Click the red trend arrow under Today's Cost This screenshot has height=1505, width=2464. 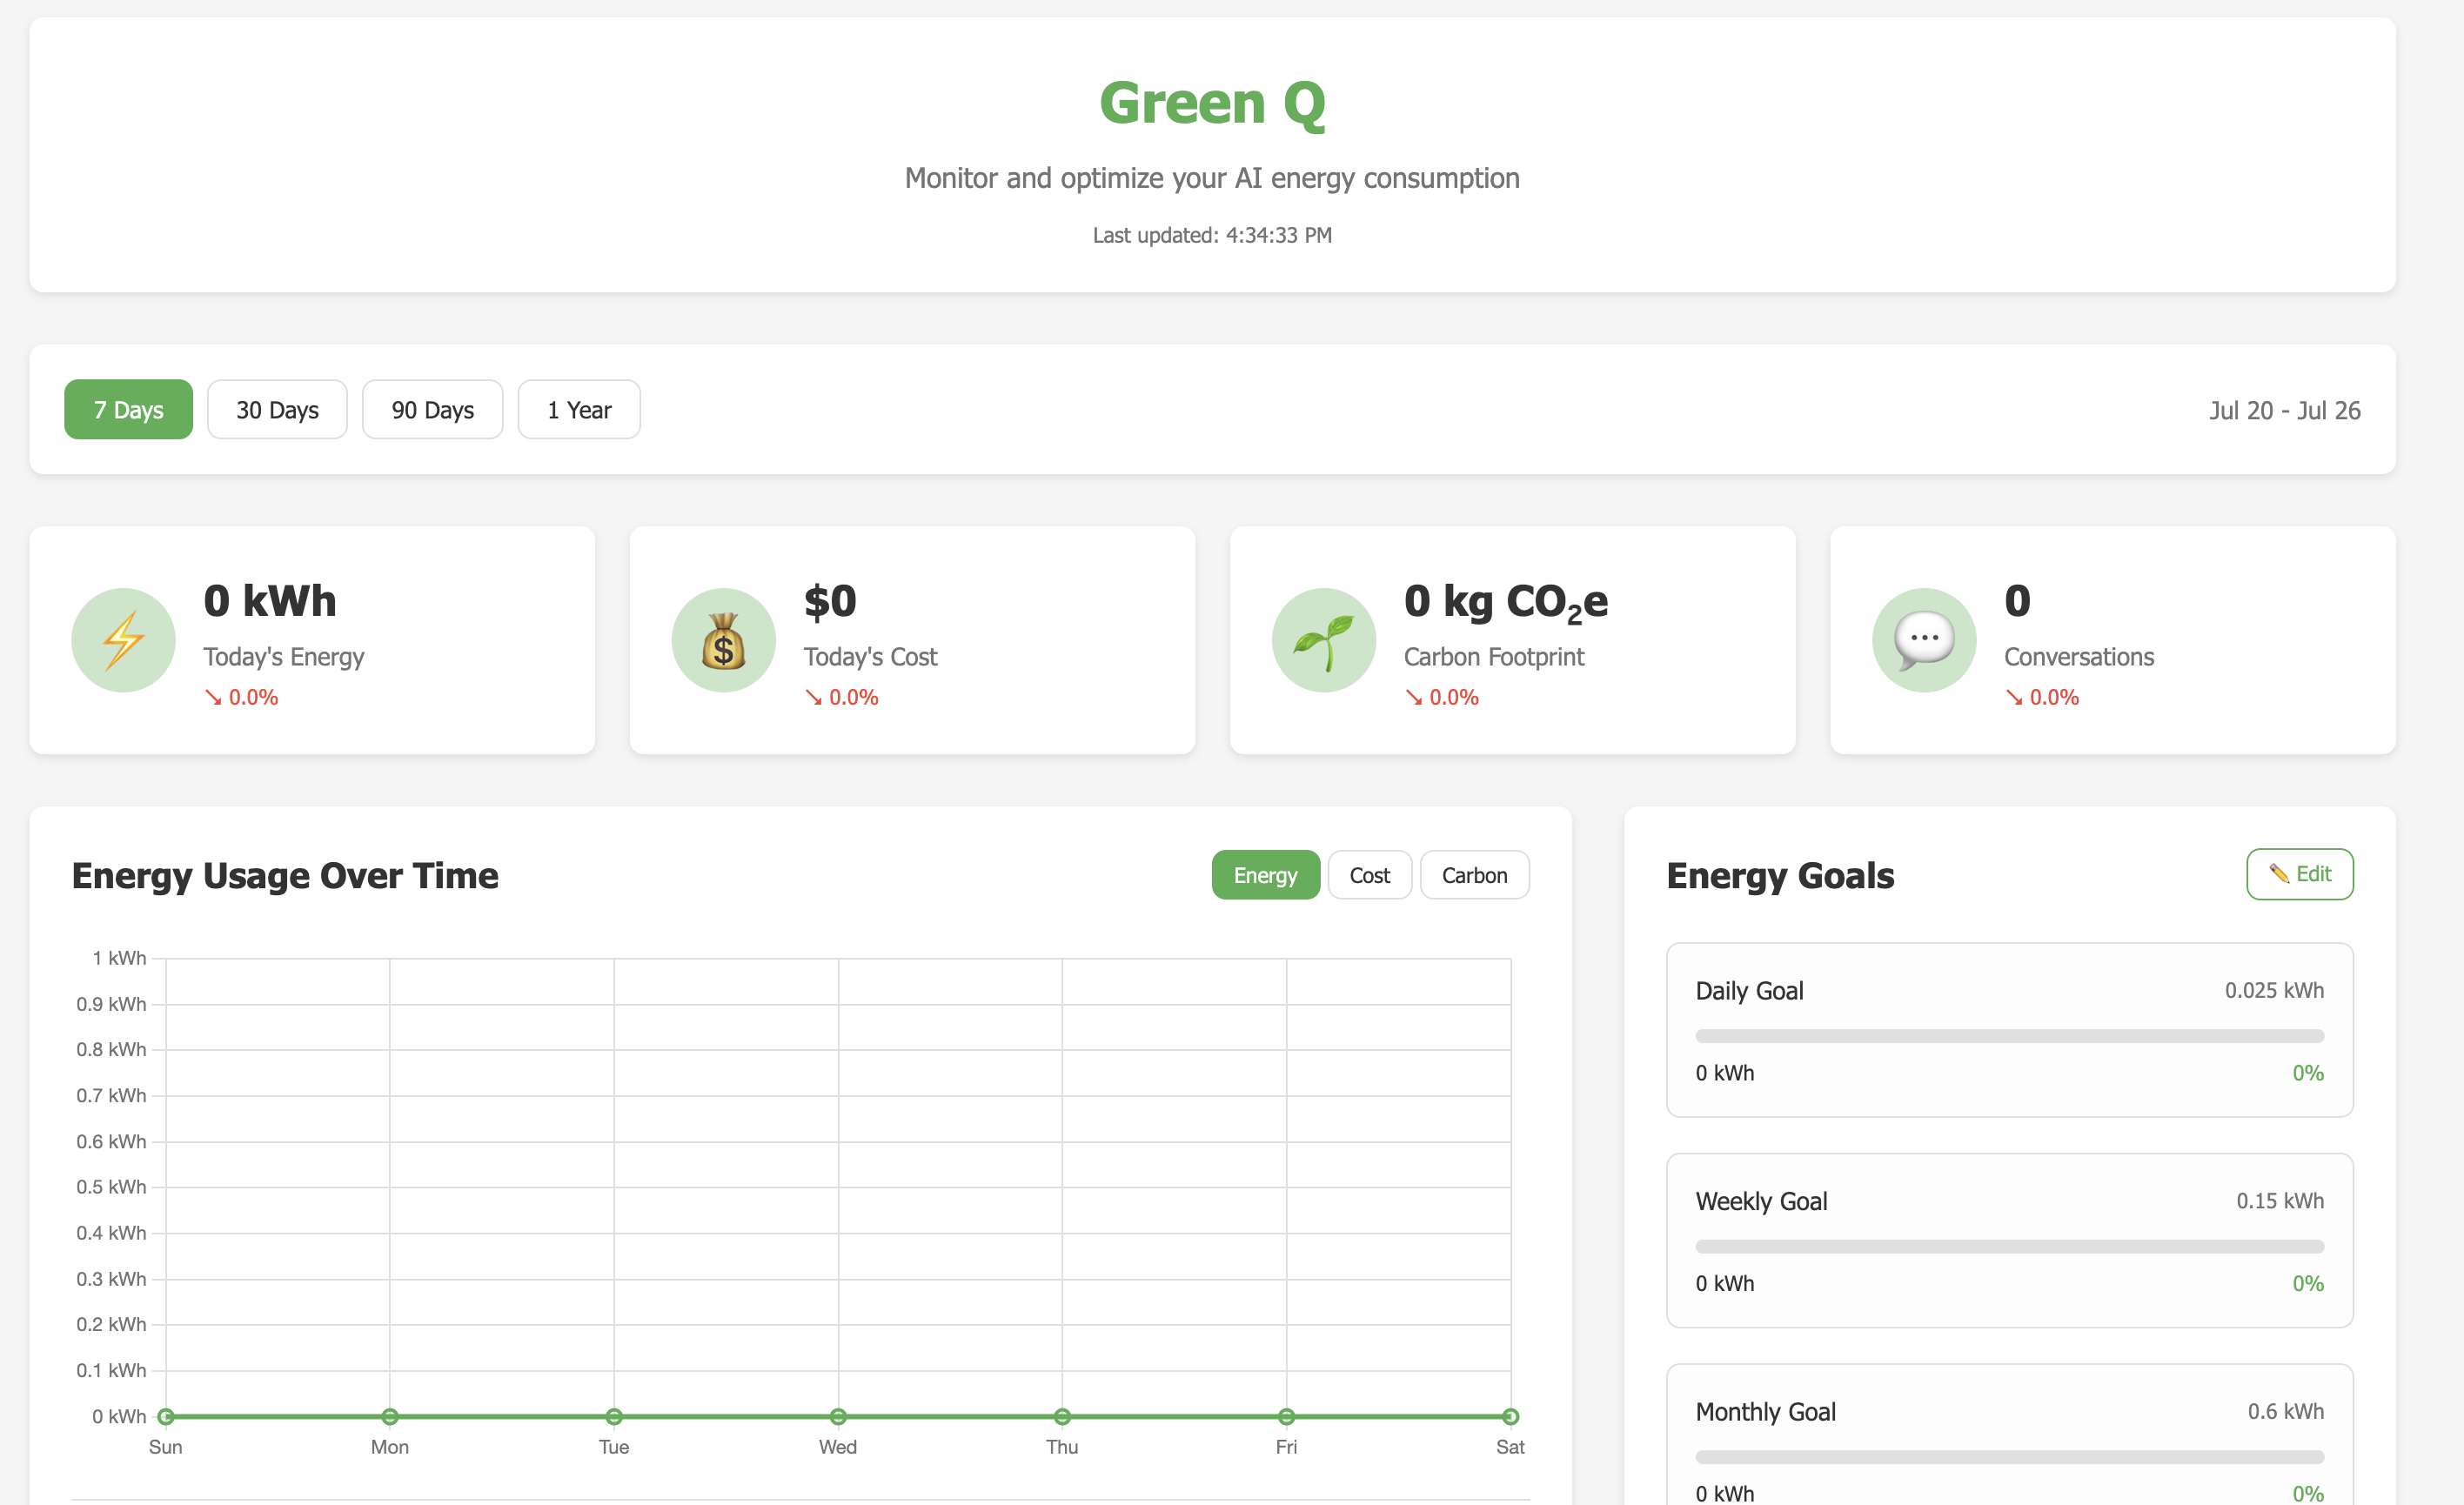813,698
